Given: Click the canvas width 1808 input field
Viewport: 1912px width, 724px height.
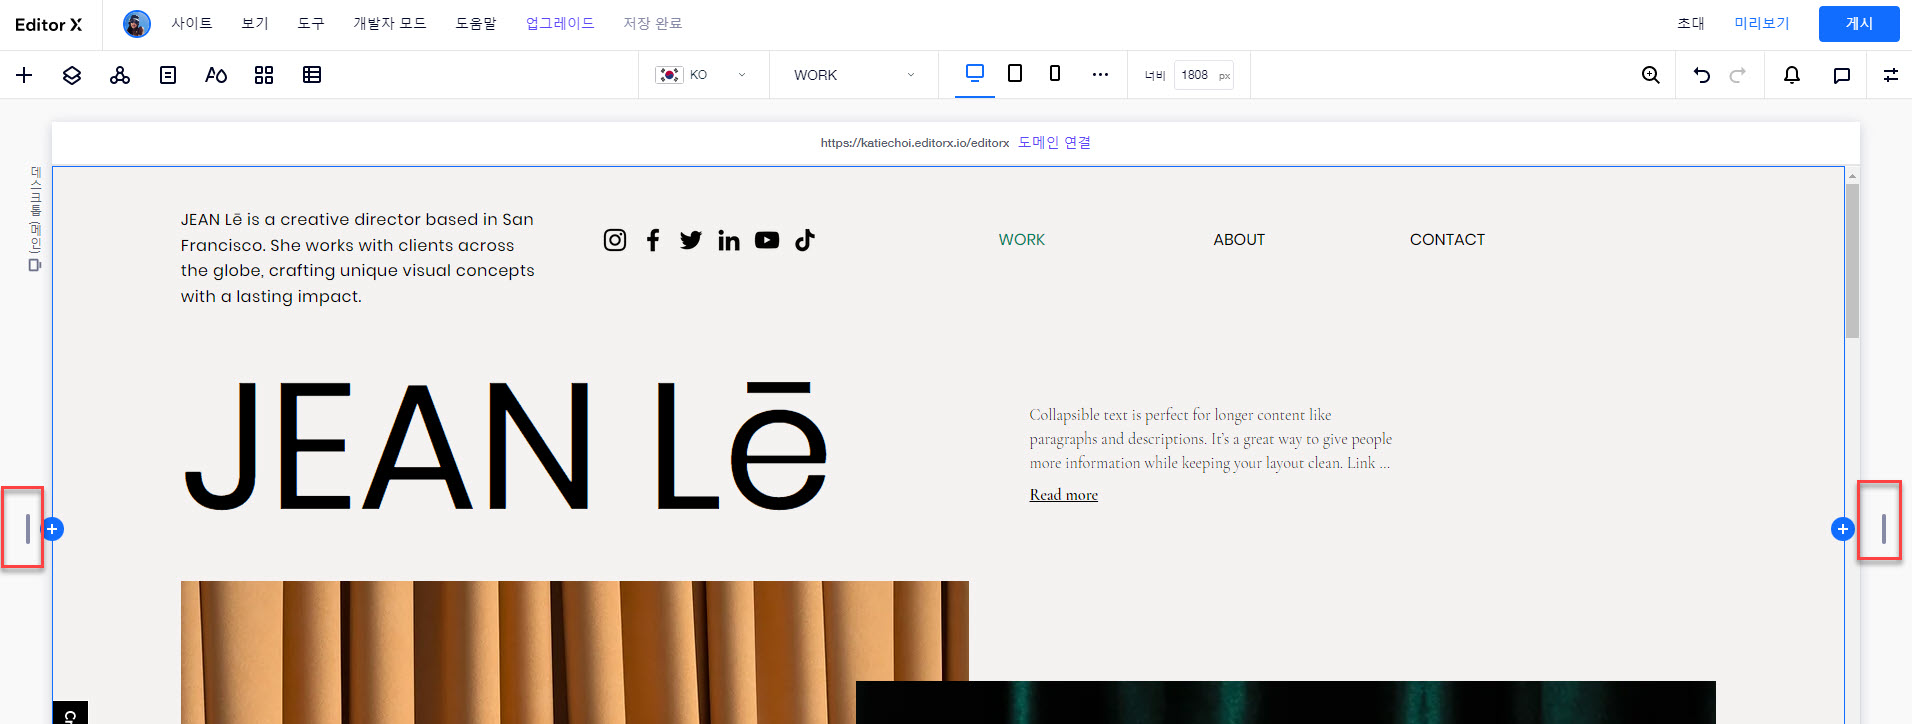Looking at the screenshot, I should coord(1203,75).
